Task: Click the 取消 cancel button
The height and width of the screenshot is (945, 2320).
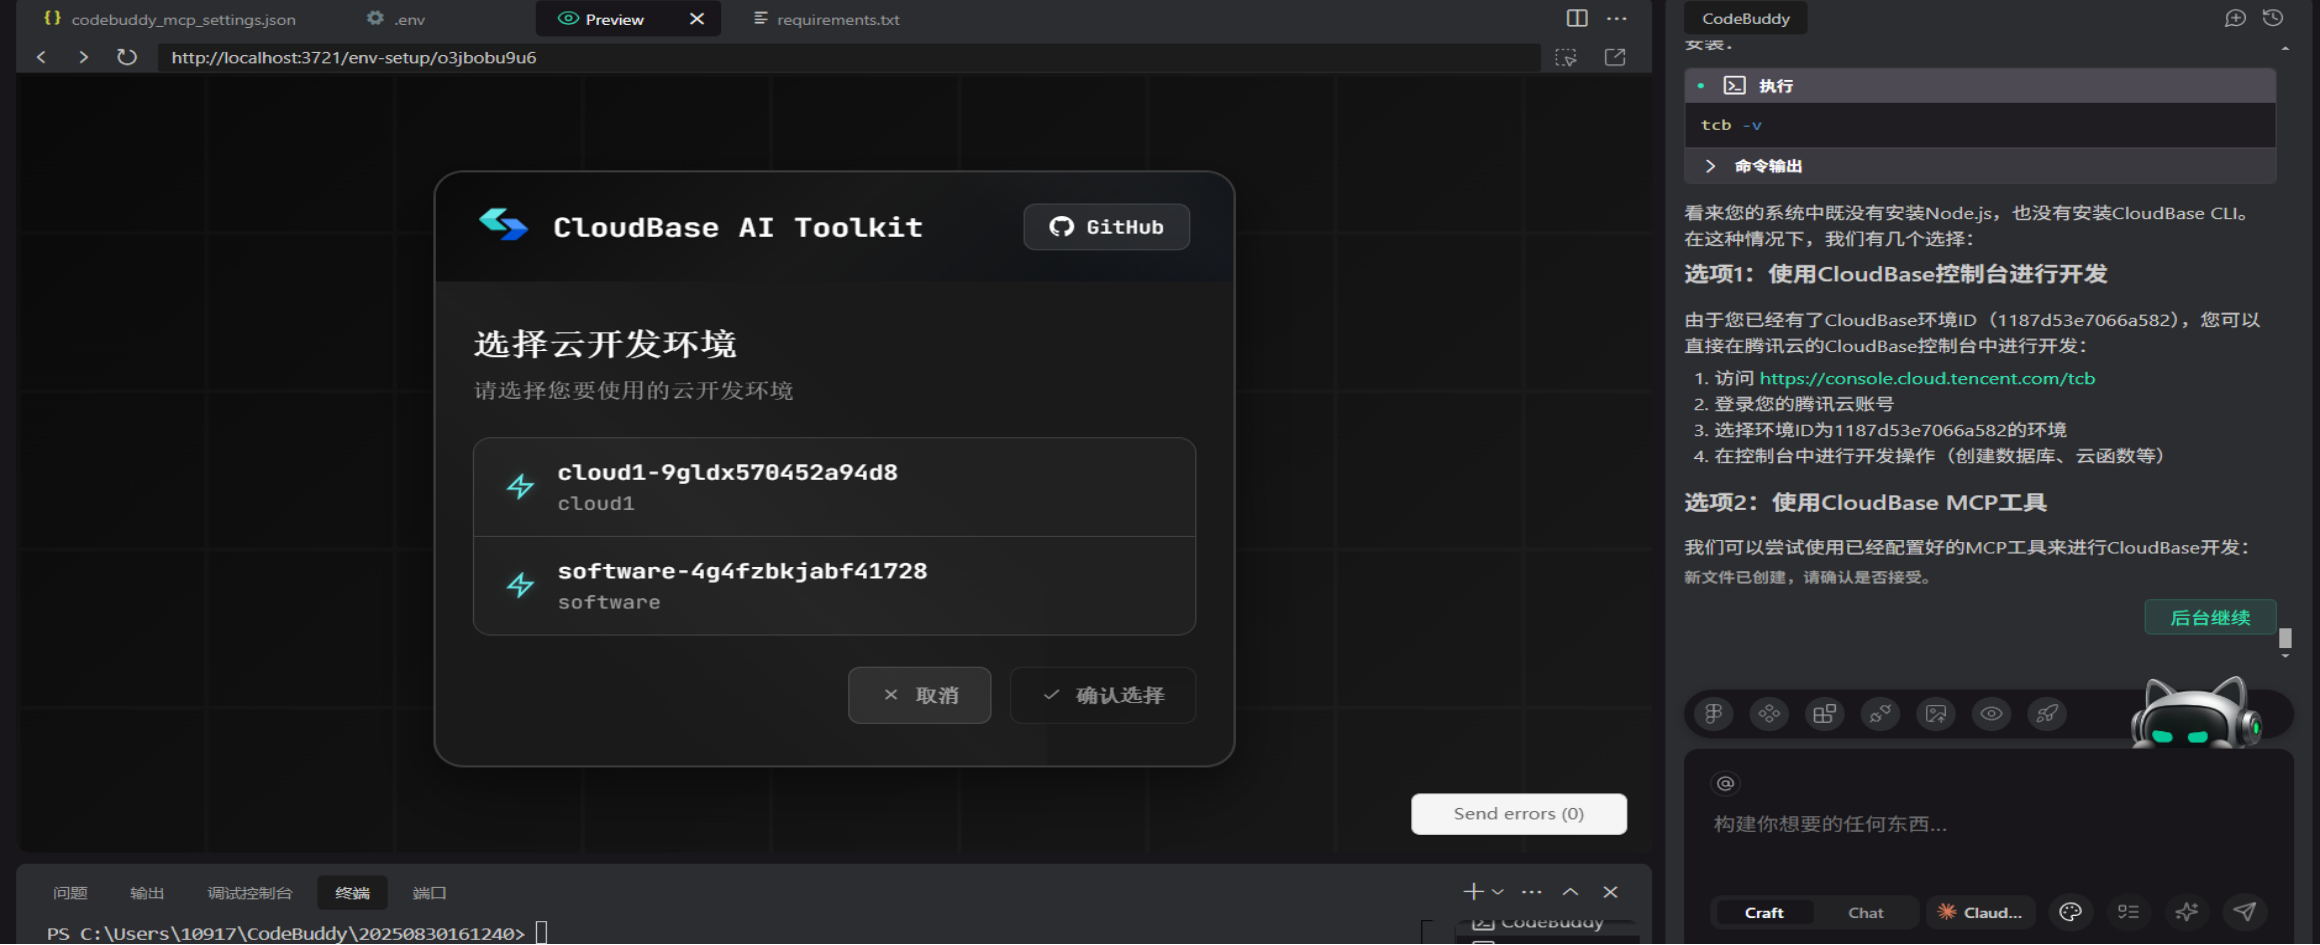Action: (920, 695)
